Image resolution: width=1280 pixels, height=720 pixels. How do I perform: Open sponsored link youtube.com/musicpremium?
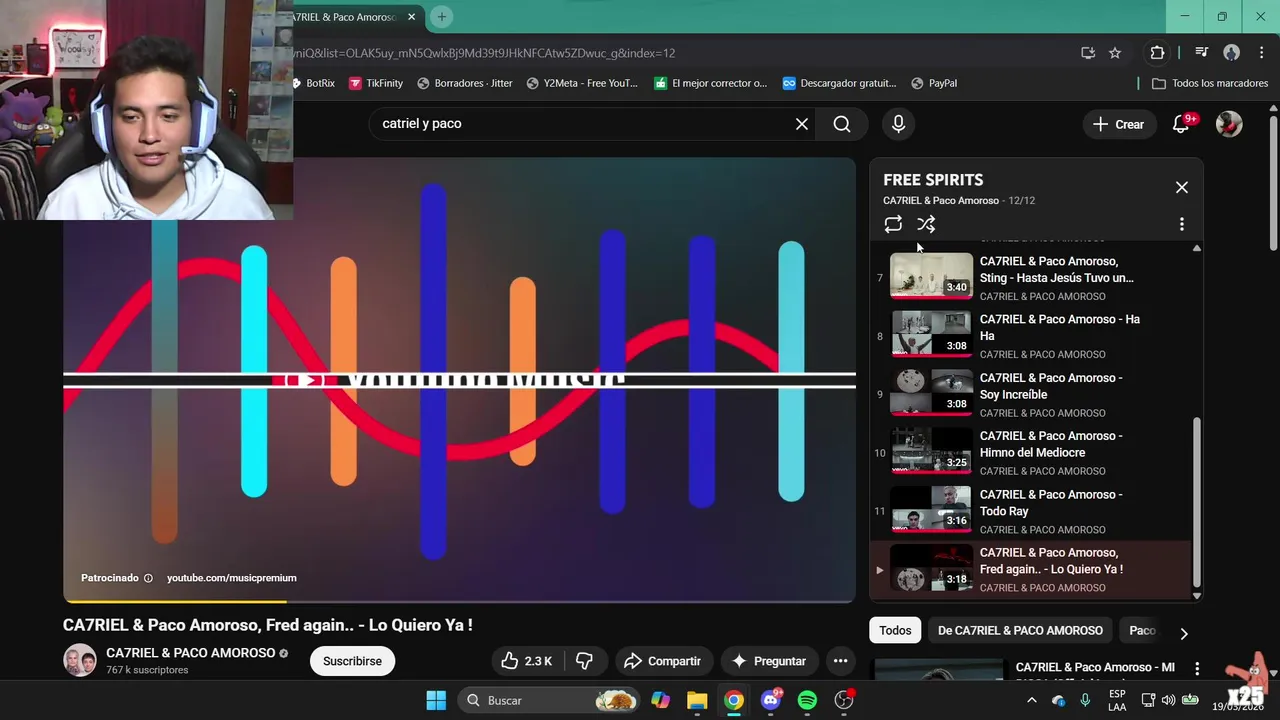tap(231, 578)
